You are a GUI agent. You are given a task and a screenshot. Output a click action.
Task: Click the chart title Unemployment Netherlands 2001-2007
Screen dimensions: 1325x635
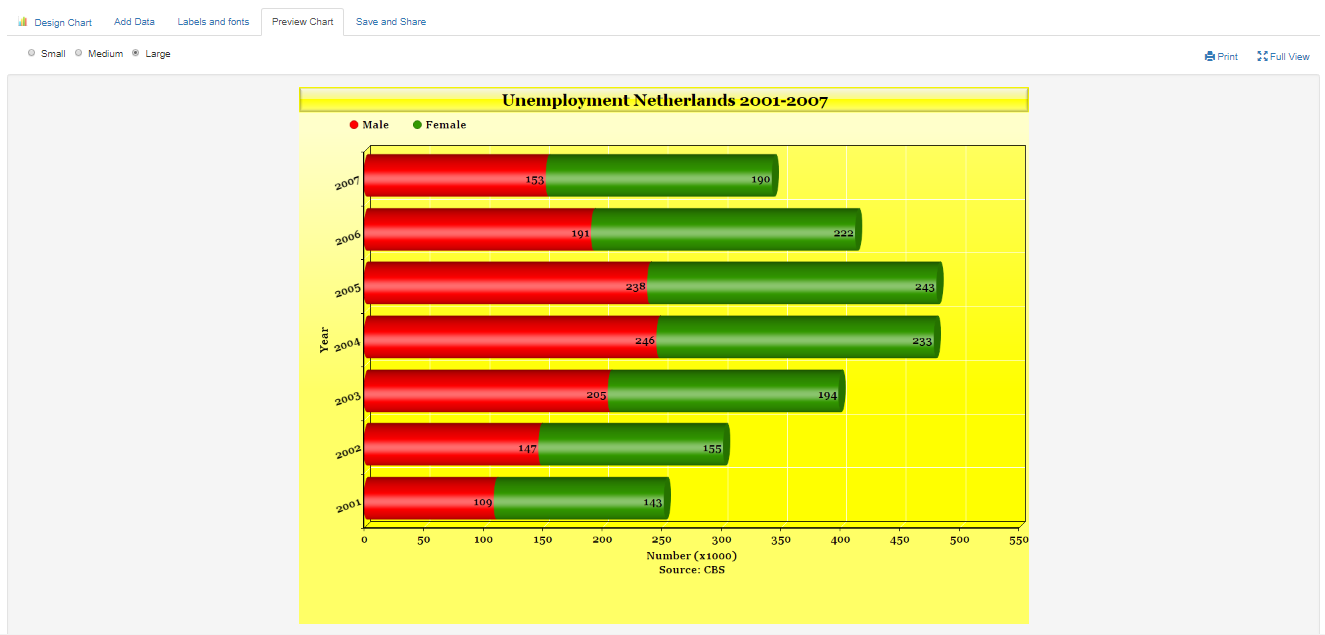(664, 100)
